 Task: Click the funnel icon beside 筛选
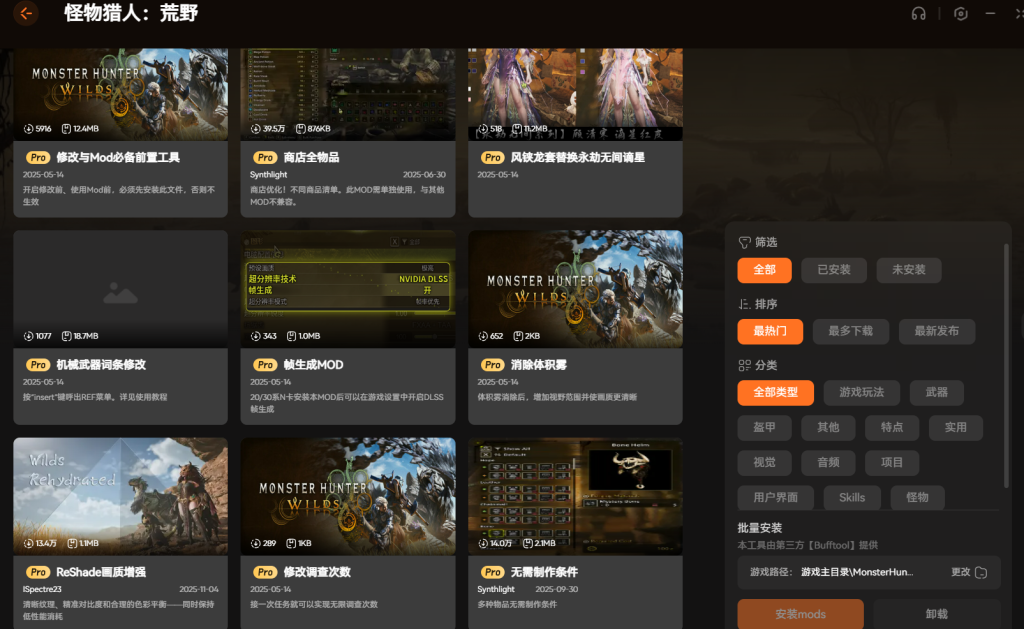pos(744,242)
